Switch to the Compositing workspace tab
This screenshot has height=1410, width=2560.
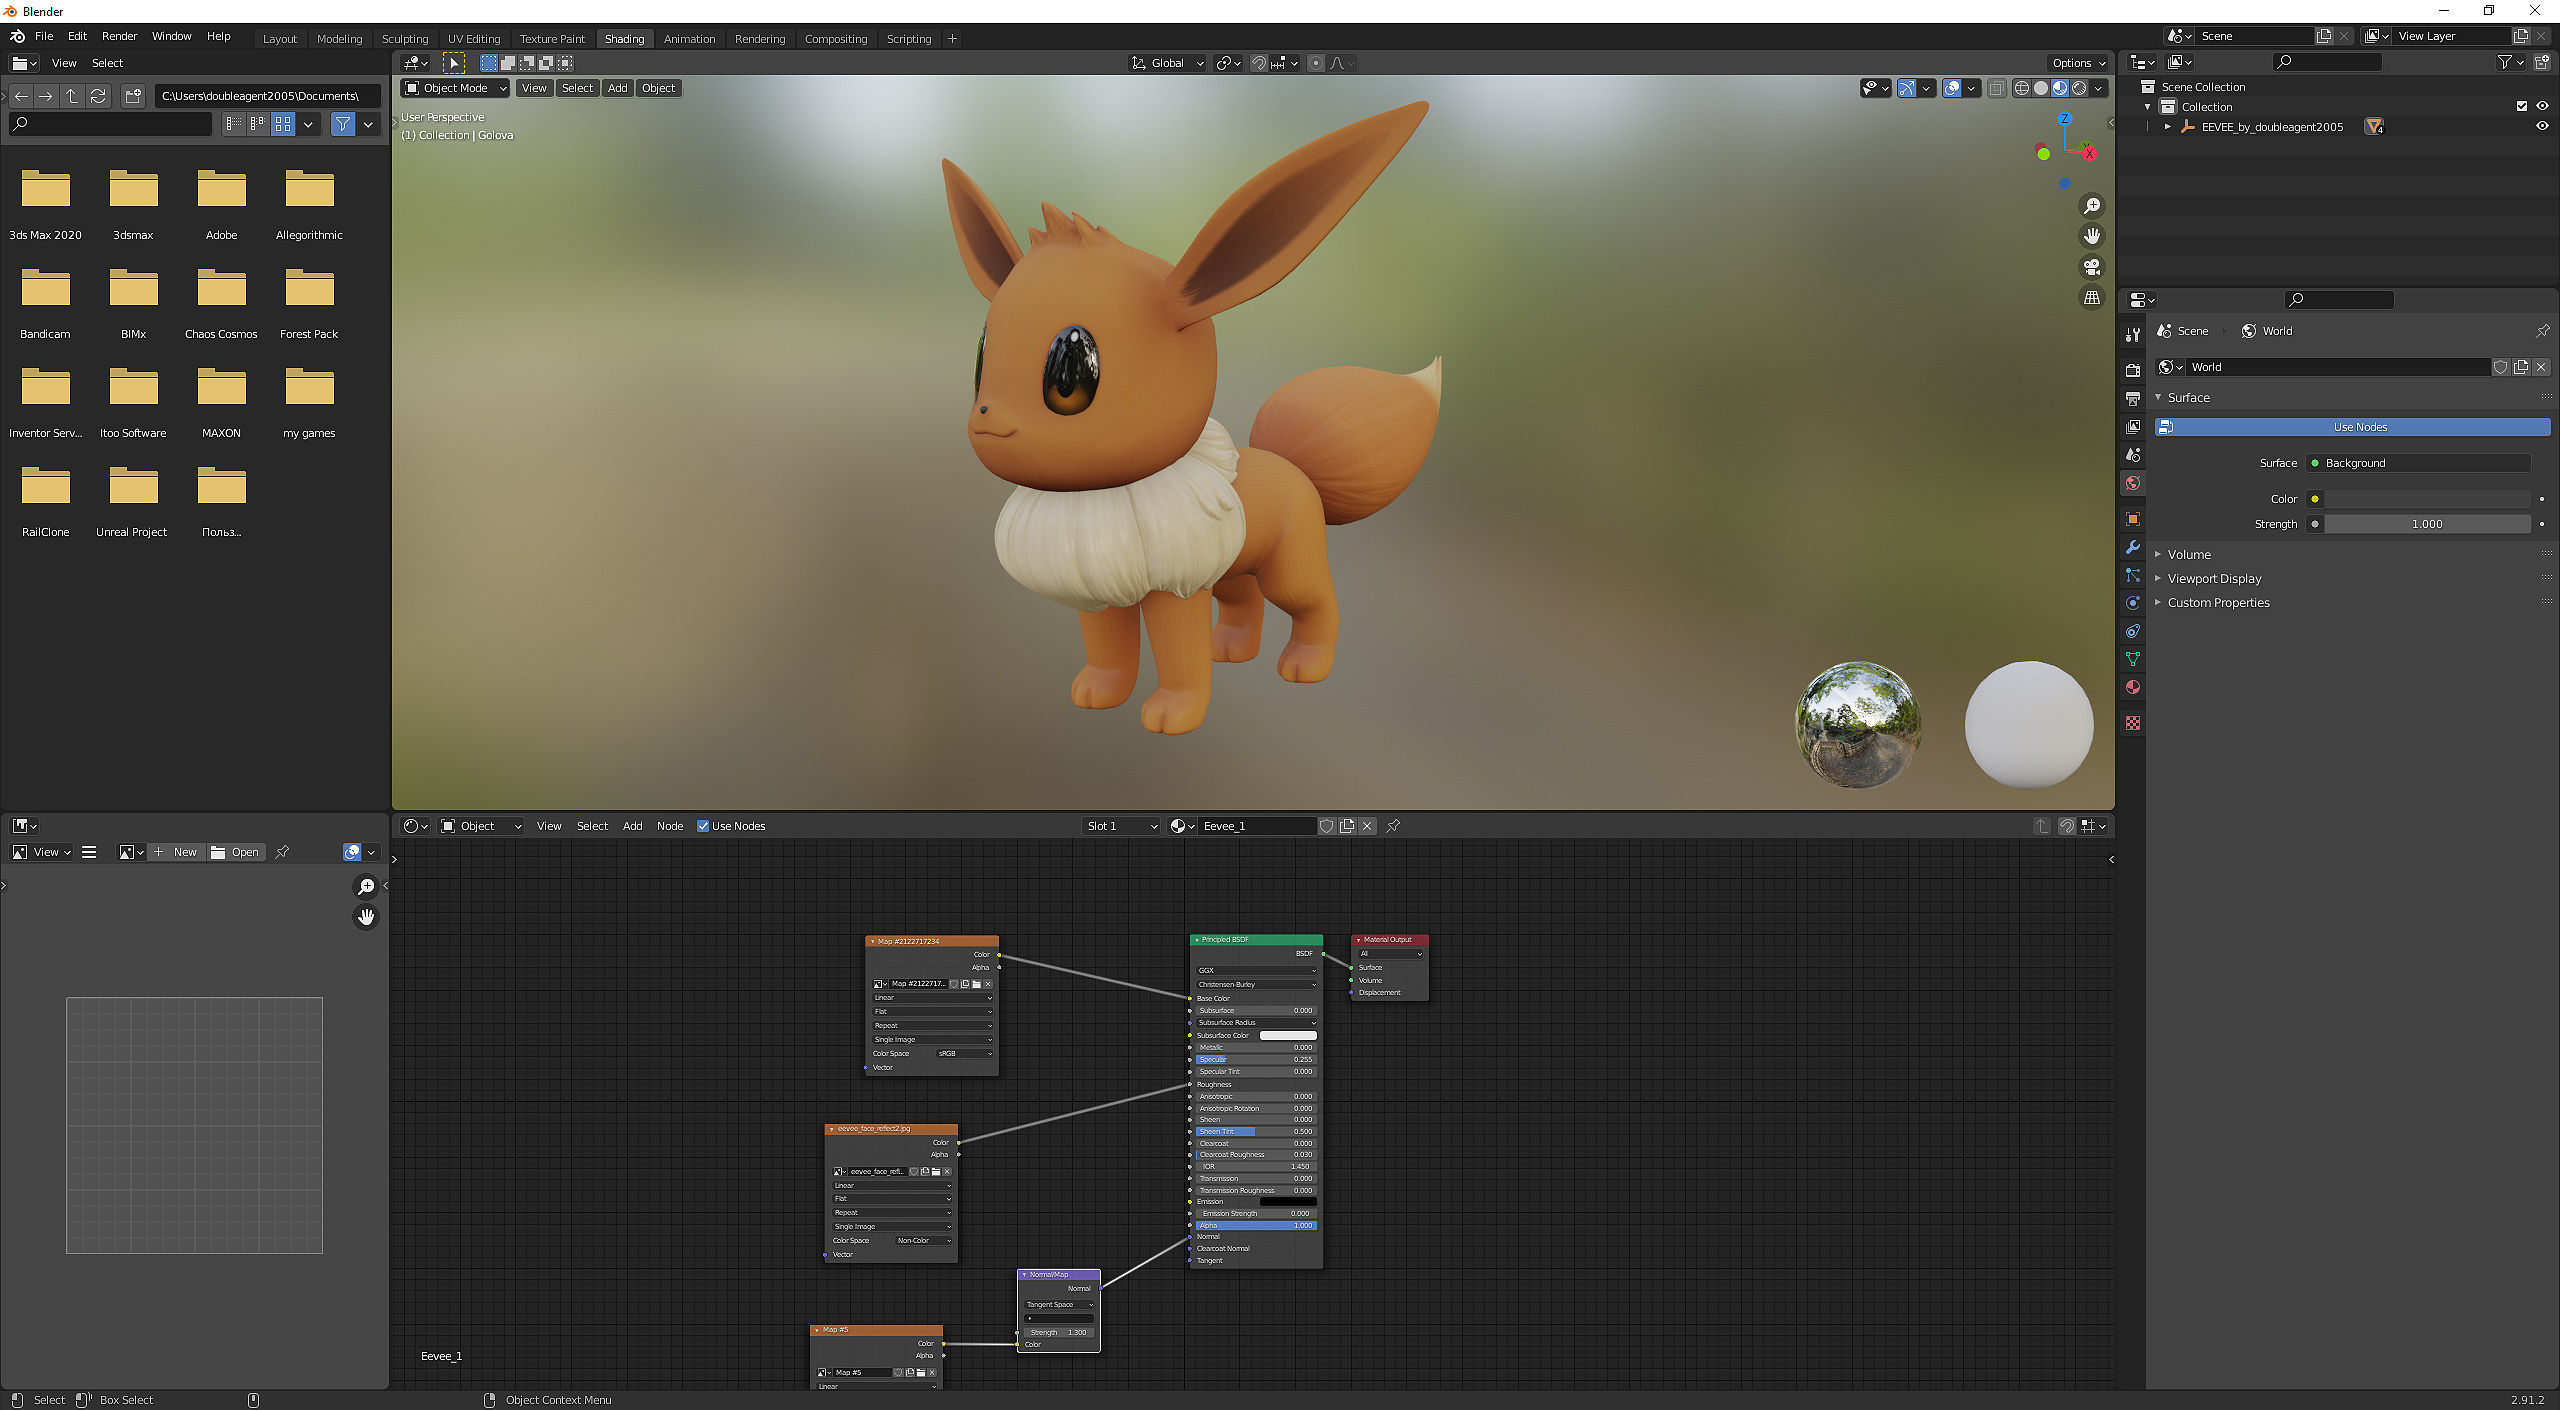[x=836, y=39]
